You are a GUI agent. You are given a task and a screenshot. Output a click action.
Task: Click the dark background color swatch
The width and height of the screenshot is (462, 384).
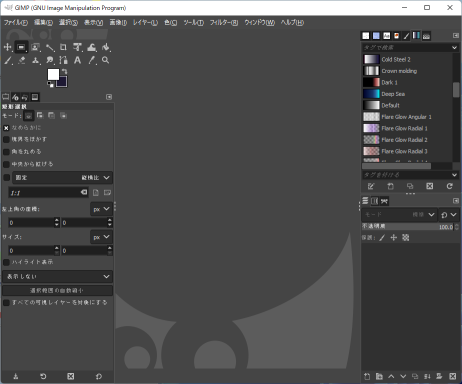63,83
